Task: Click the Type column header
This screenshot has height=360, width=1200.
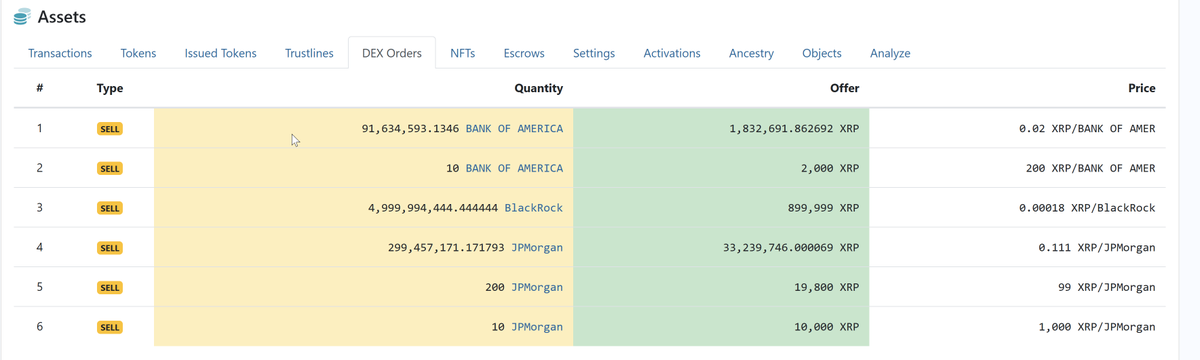Action: pos(110,89)
